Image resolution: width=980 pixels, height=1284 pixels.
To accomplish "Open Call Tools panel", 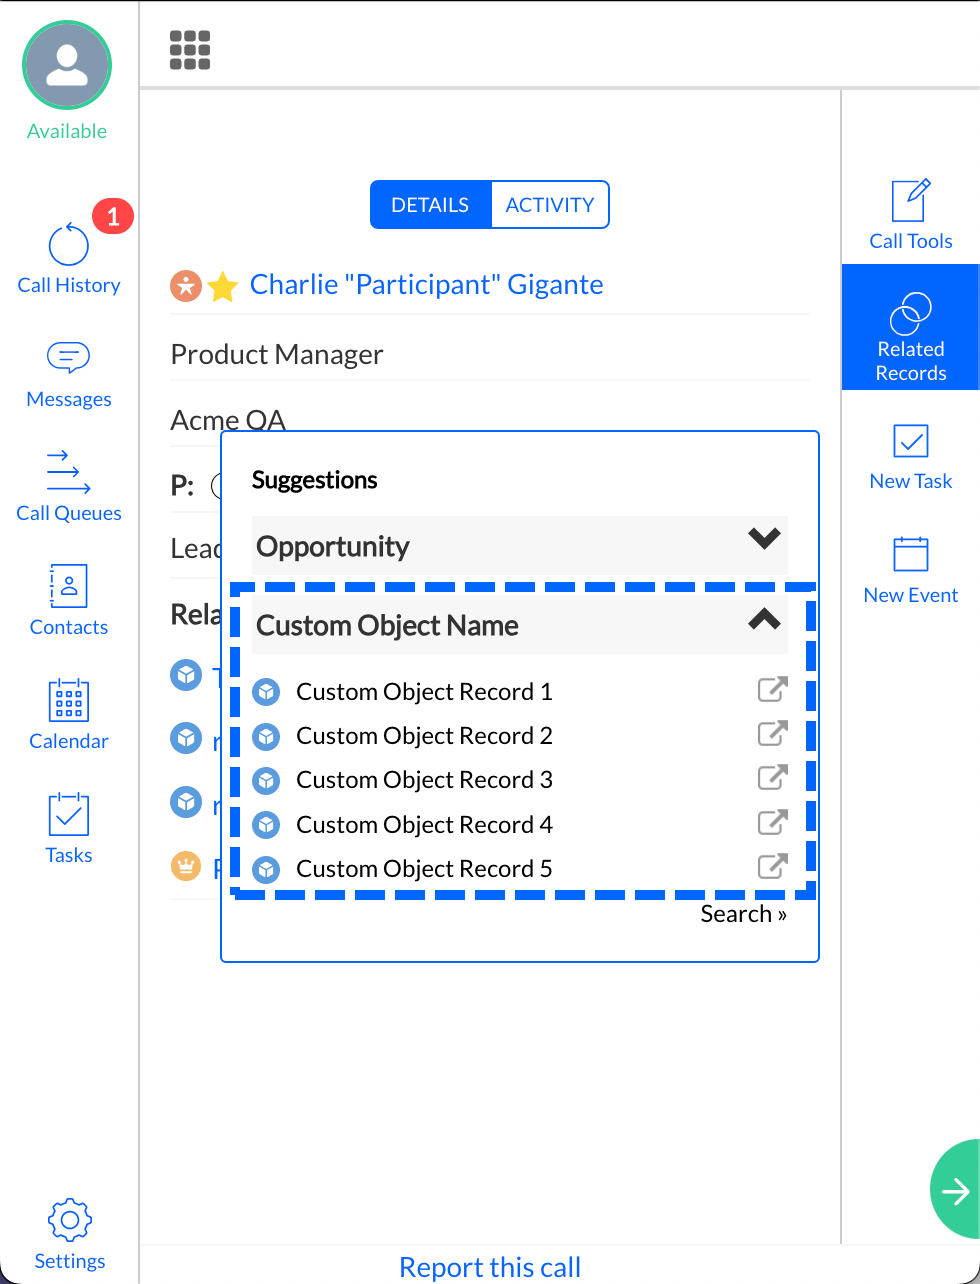I will click(910, 215).
